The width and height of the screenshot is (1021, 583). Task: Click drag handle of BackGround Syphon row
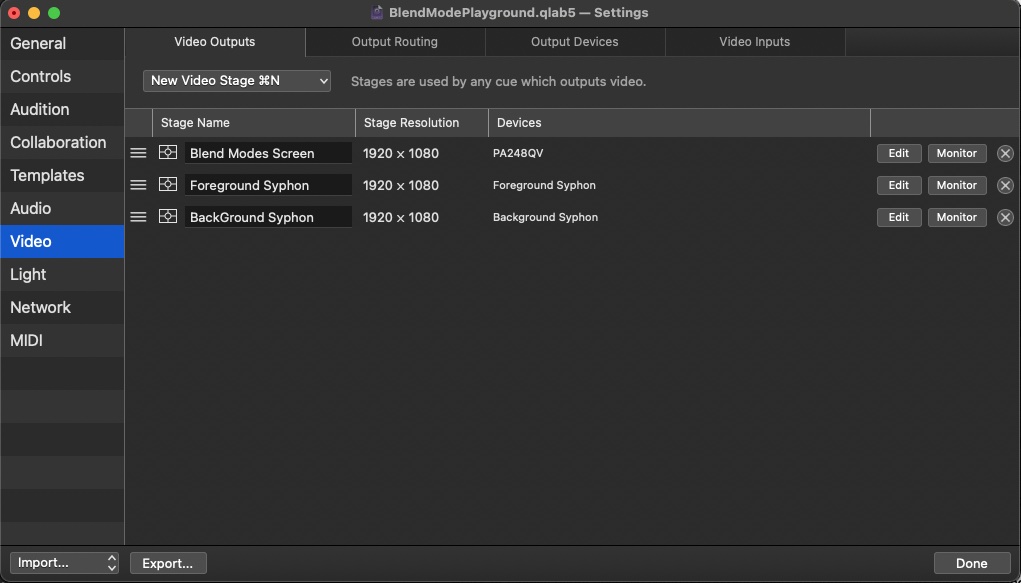(x=139, y=217)
